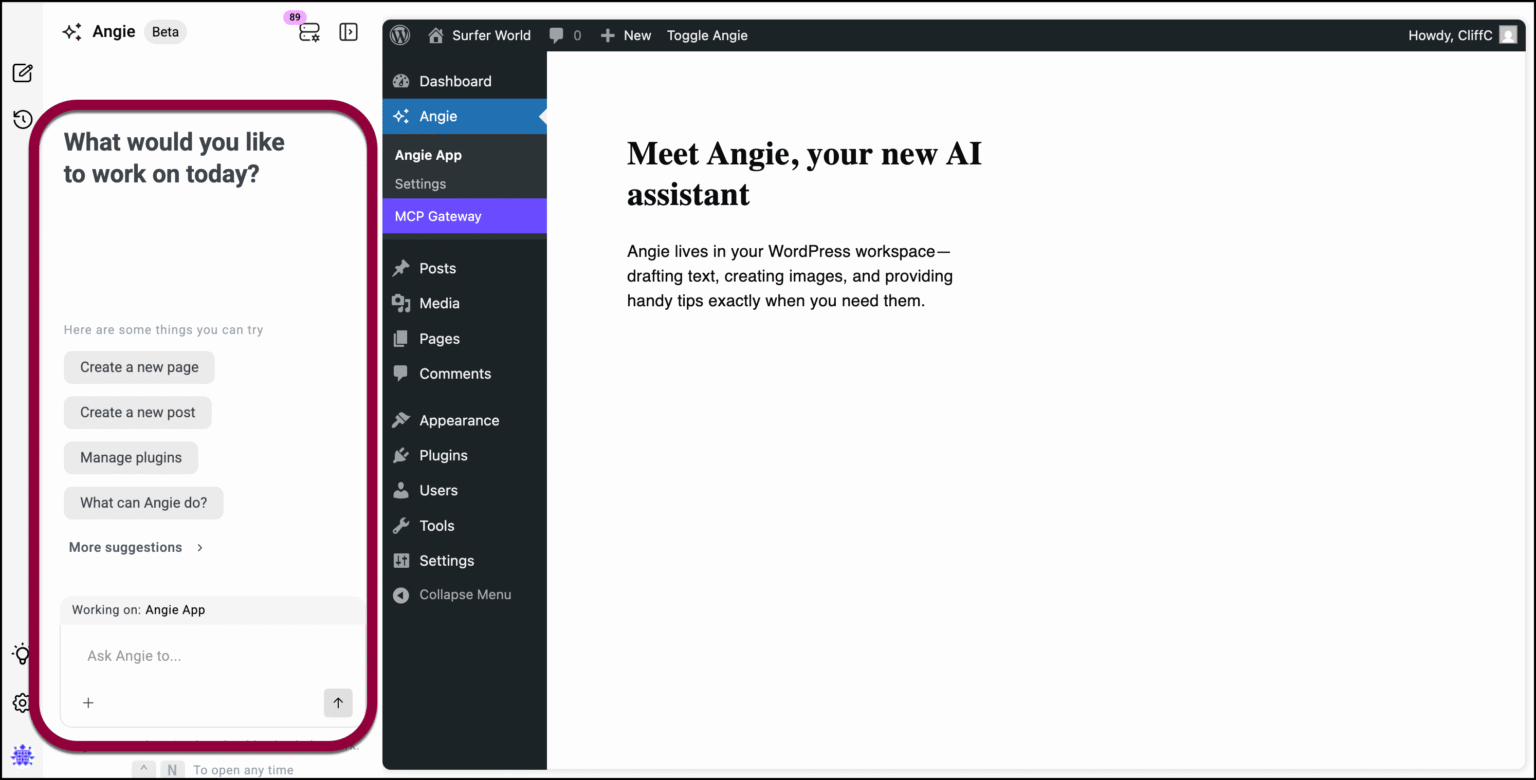Click Toggle Angie in the admin bar
Screen dimensions: 1536x780
tap(707, 35)
